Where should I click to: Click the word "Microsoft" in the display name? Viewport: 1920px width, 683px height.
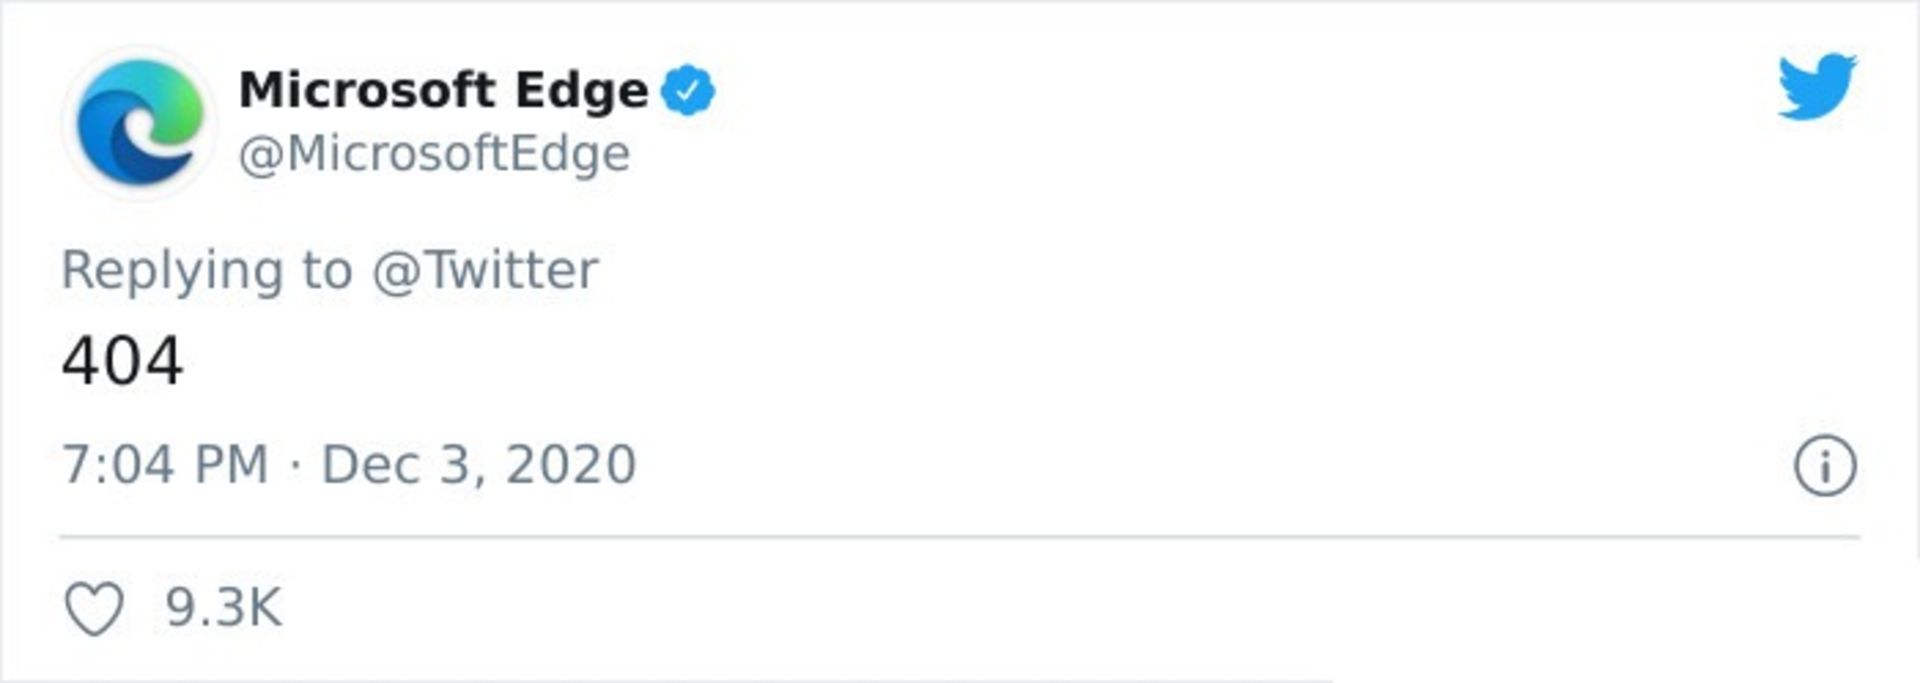pos(367,91)
